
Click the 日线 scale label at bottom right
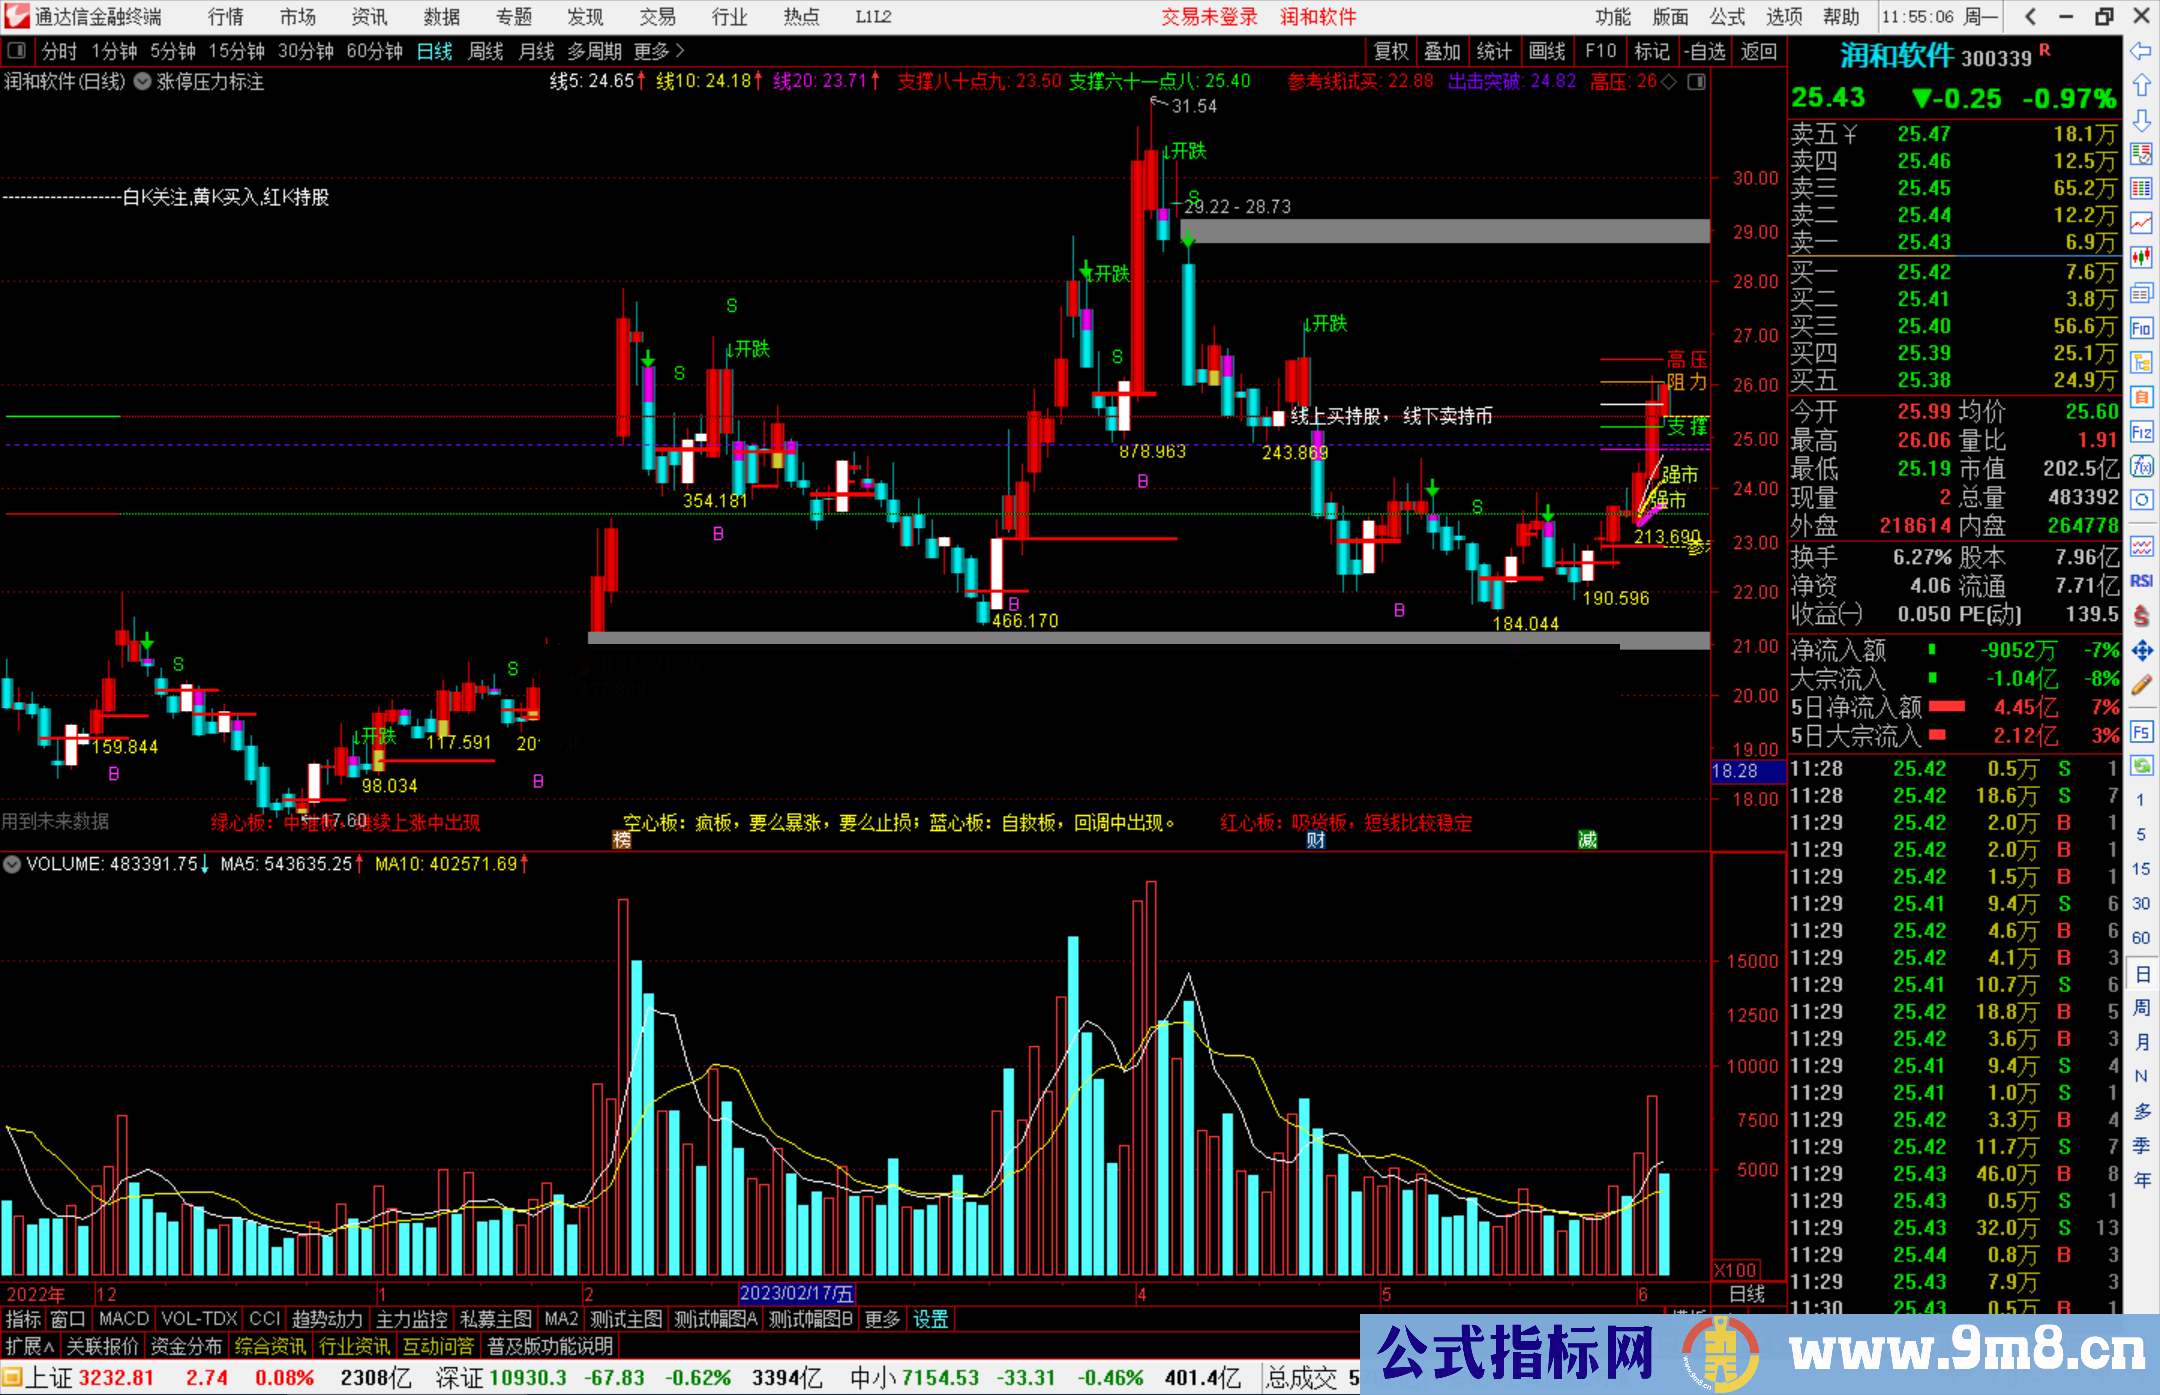1747,1294
